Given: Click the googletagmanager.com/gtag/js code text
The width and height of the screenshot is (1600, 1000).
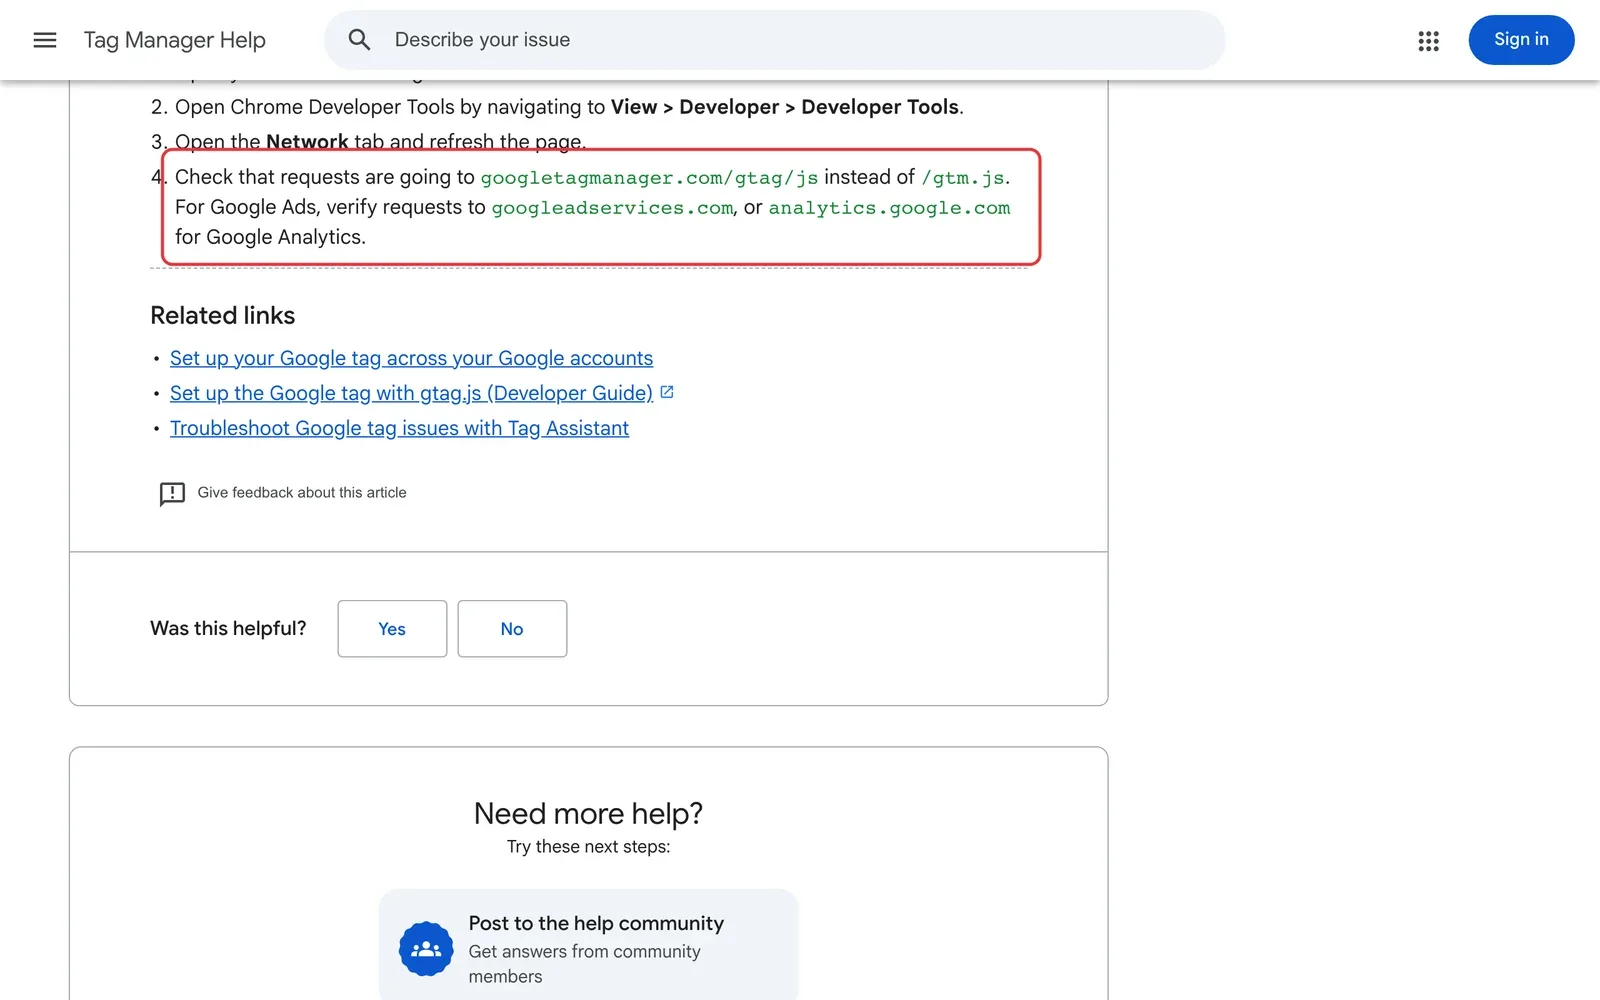Looking at the screenshot, I should [x=649, y=178].
